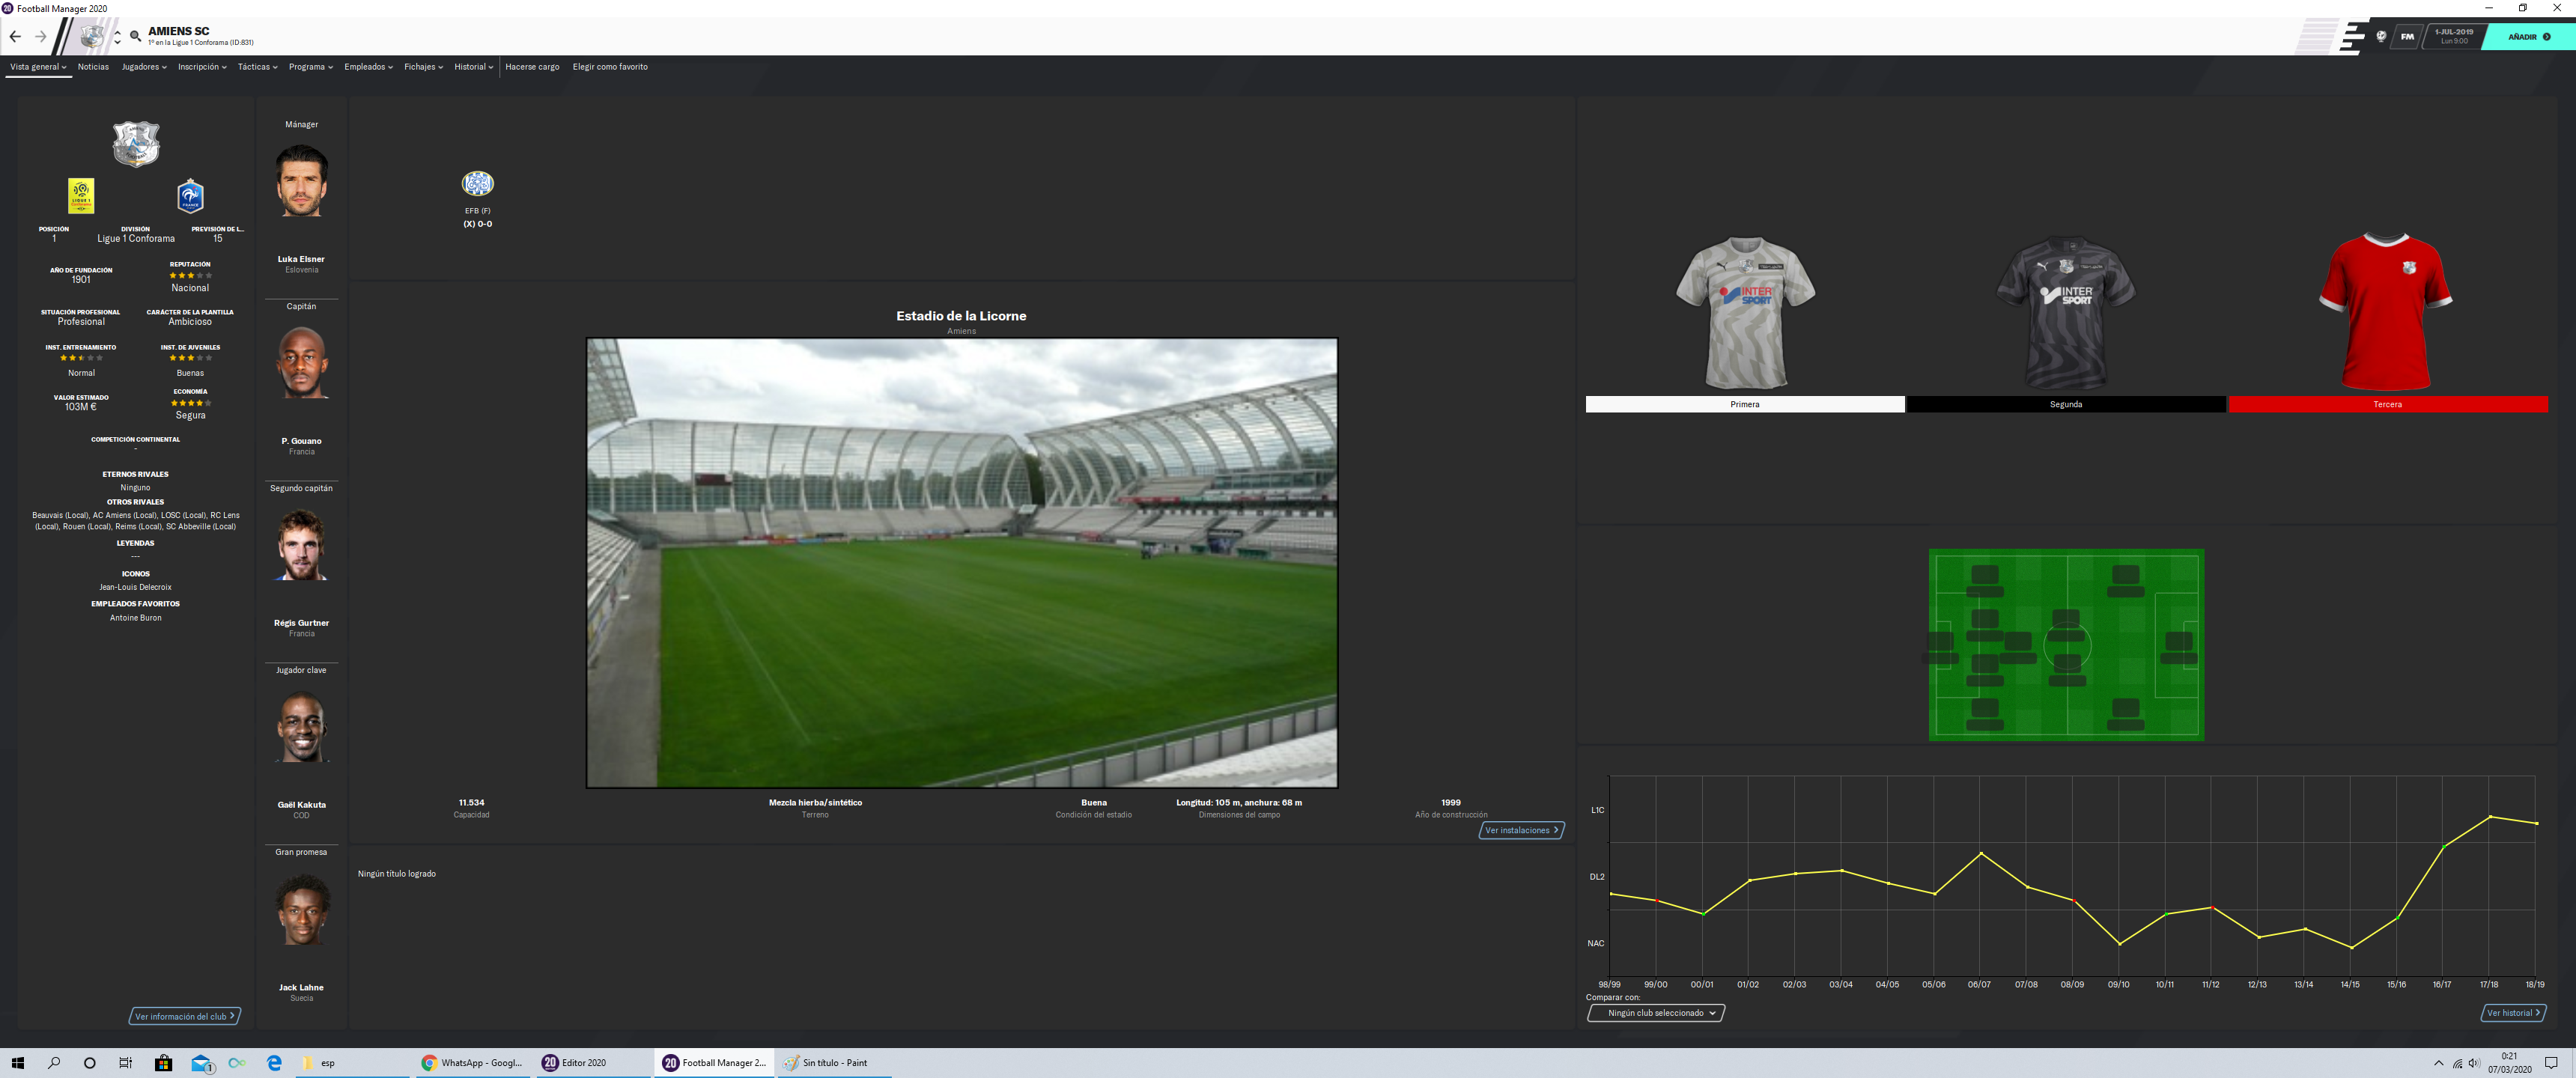The height and width of the screenshot is (1078, 2576).
Task: Click the Ligue 1 Conforama logo
Action: pyautogui.click(x=81, y=196)
